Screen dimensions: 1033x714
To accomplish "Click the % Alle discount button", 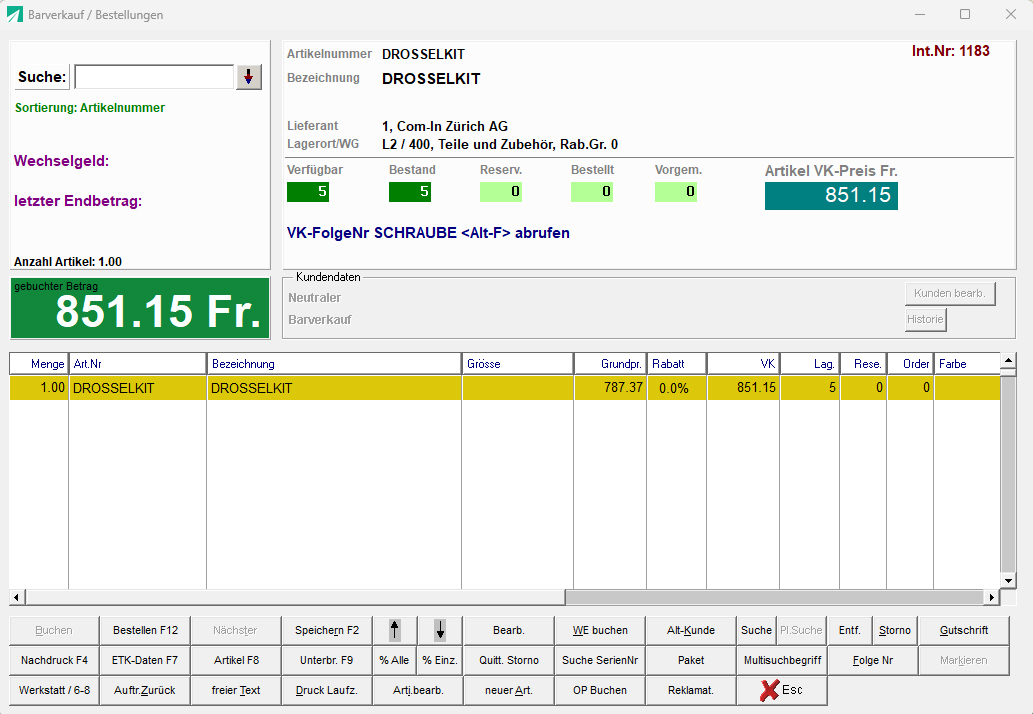I will click(395, 660).
